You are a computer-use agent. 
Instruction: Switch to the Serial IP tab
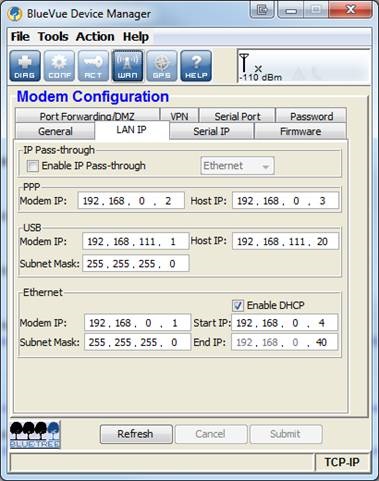pos(212,131)
